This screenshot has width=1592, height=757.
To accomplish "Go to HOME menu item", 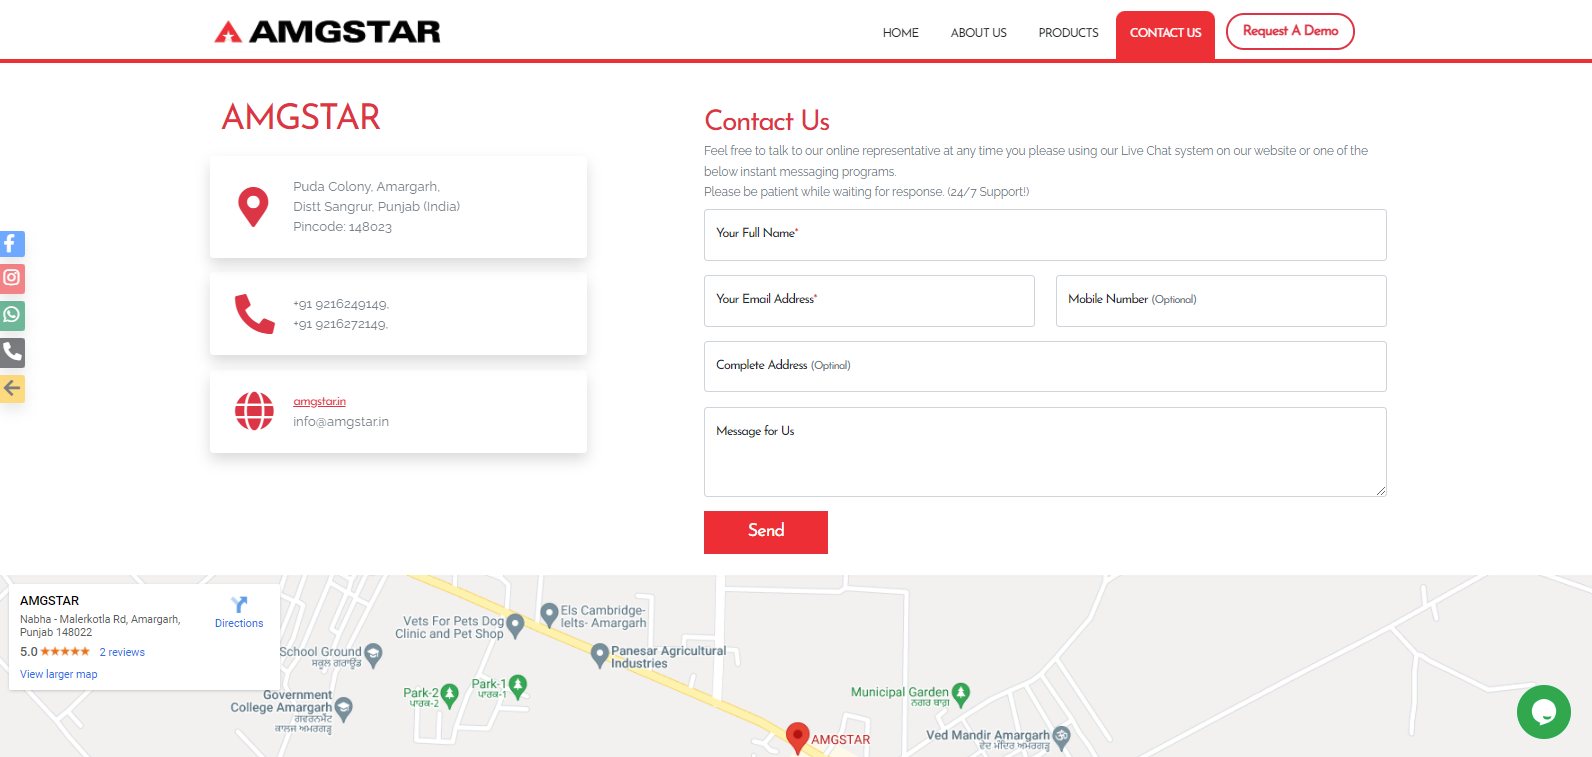I will [900, 33].
